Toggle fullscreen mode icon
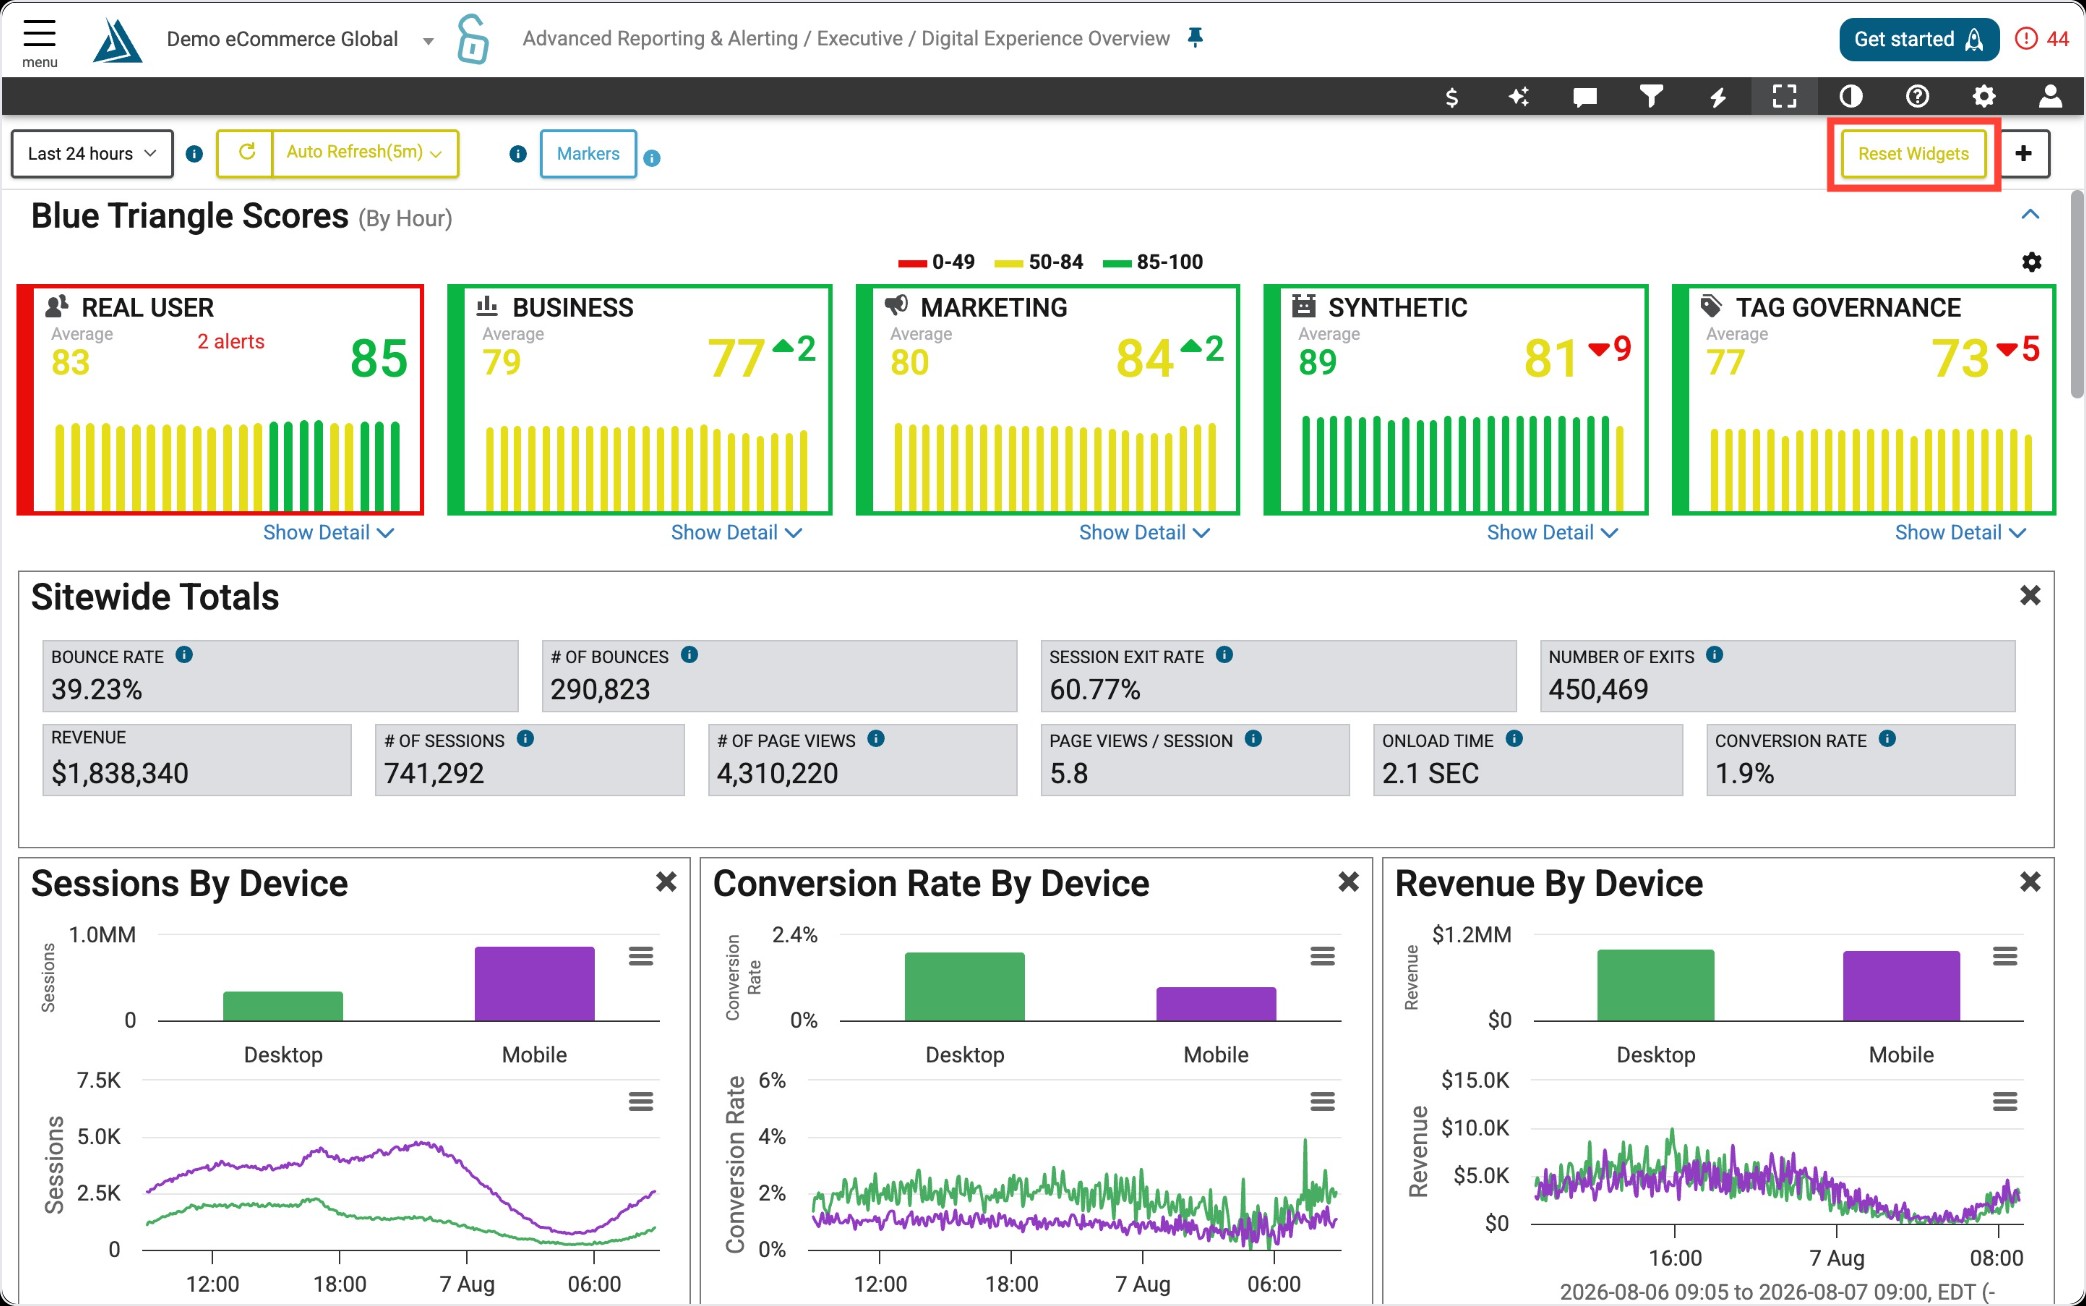This screenshot has width=2086, height=1306. point(1784,96)
